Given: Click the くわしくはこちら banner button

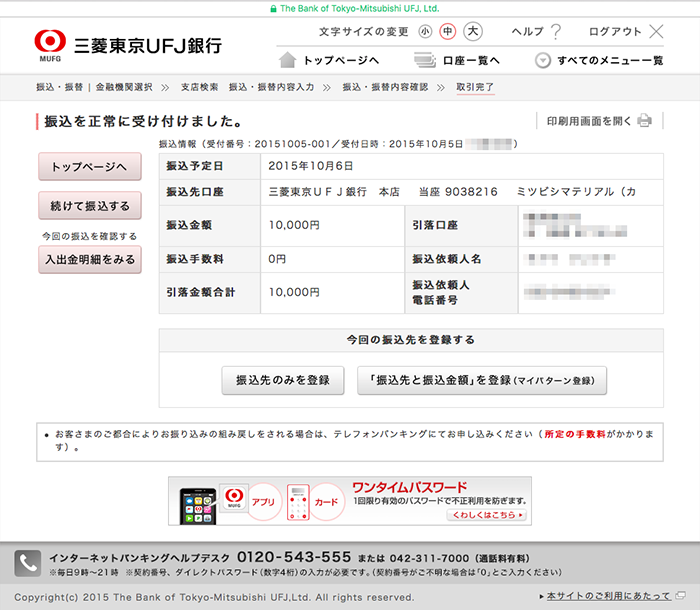Looking at the screenshot, I should (x=487, y=515).
